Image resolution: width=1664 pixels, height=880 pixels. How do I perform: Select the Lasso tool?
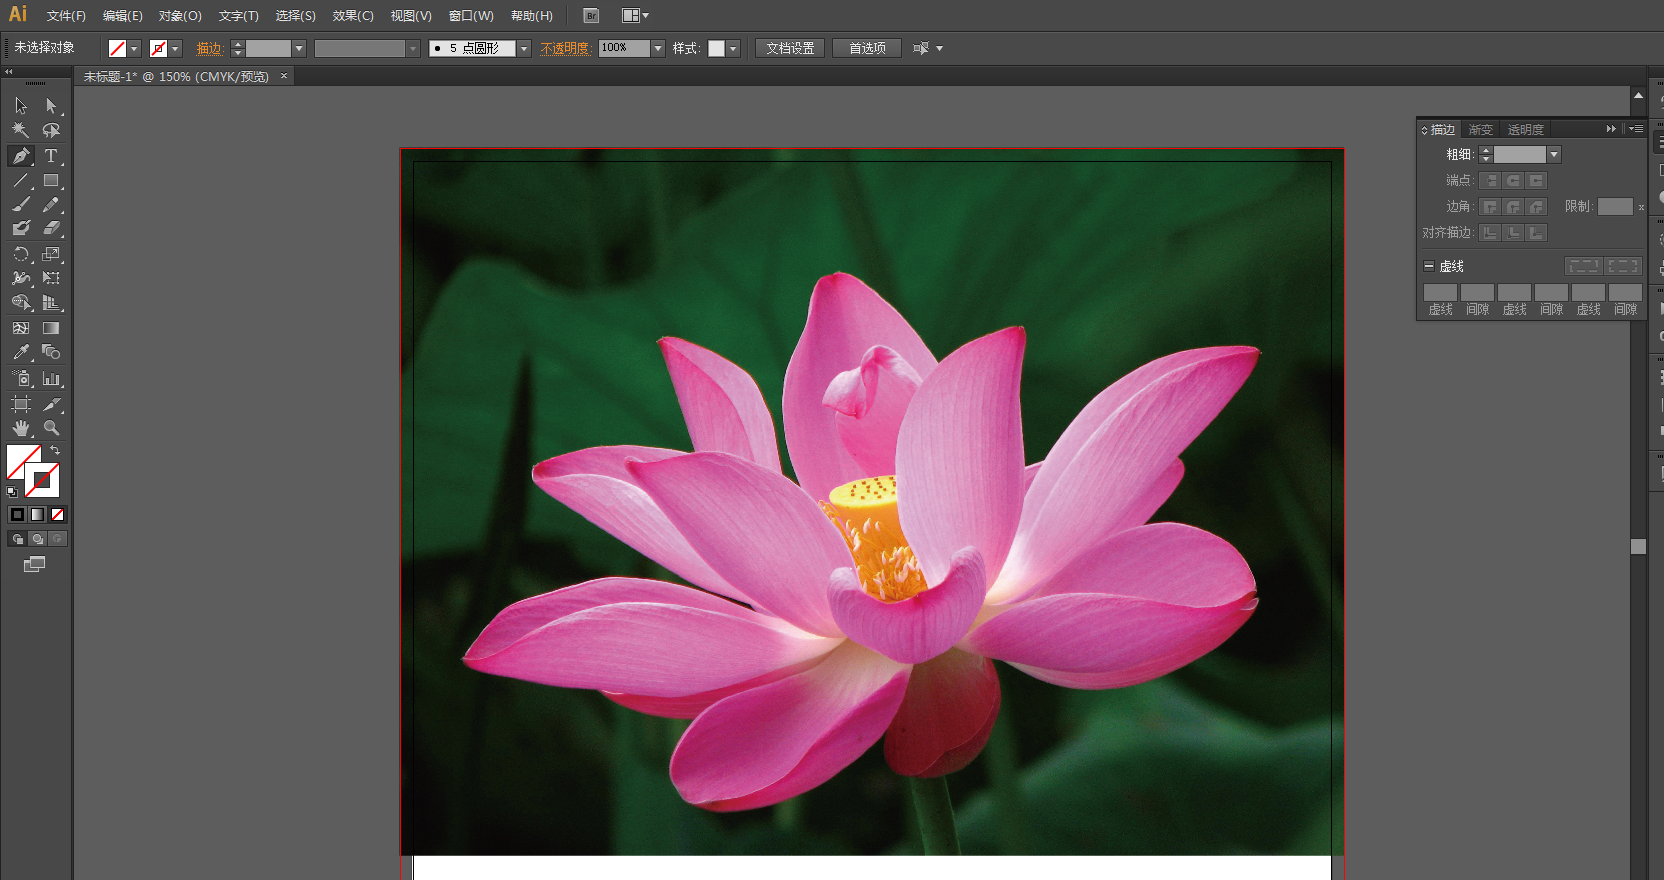coord(51,130)
